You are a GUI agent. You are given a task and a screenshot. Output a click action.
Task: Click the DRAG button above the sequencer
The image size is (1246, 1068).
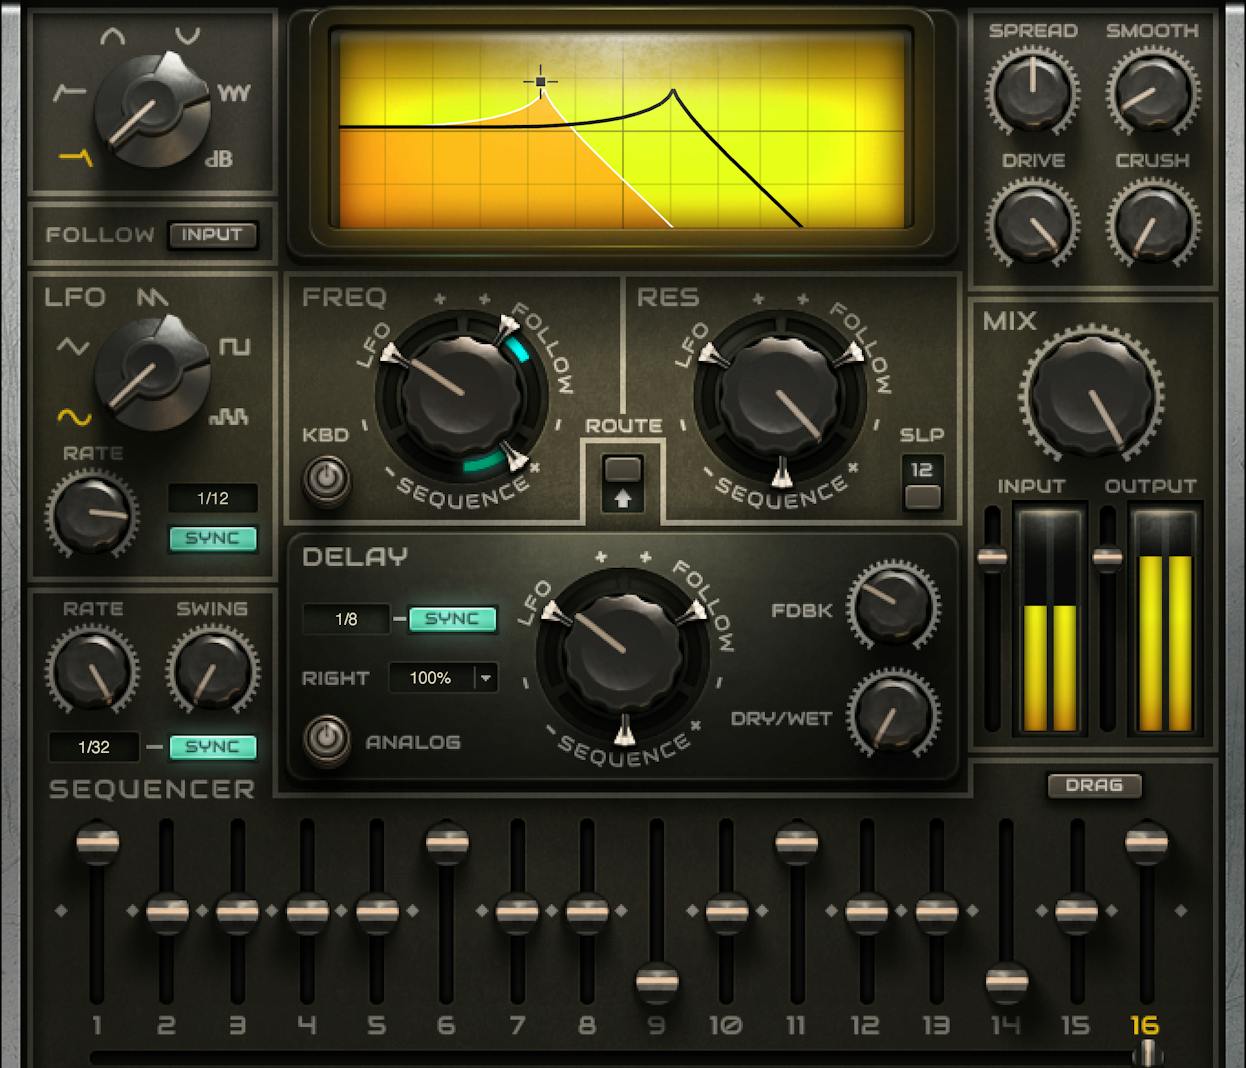tap(1094, 786)
